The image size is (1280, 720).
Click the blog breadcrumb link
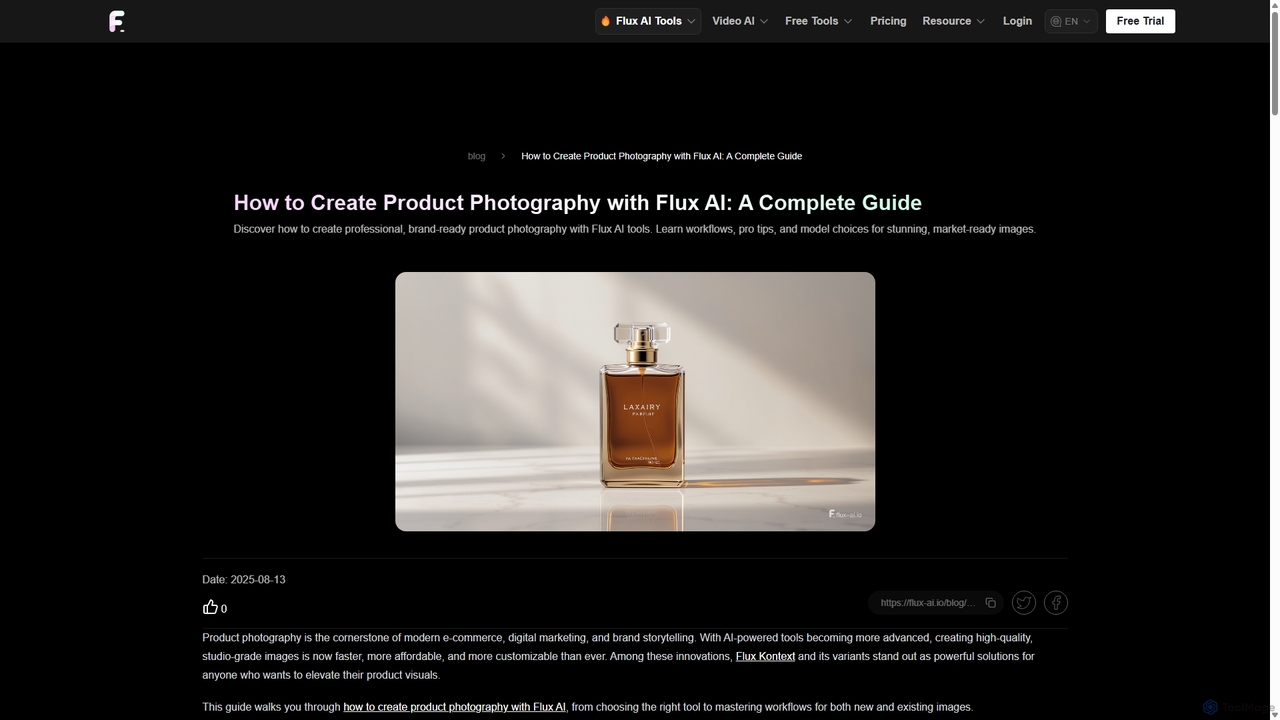476,156
